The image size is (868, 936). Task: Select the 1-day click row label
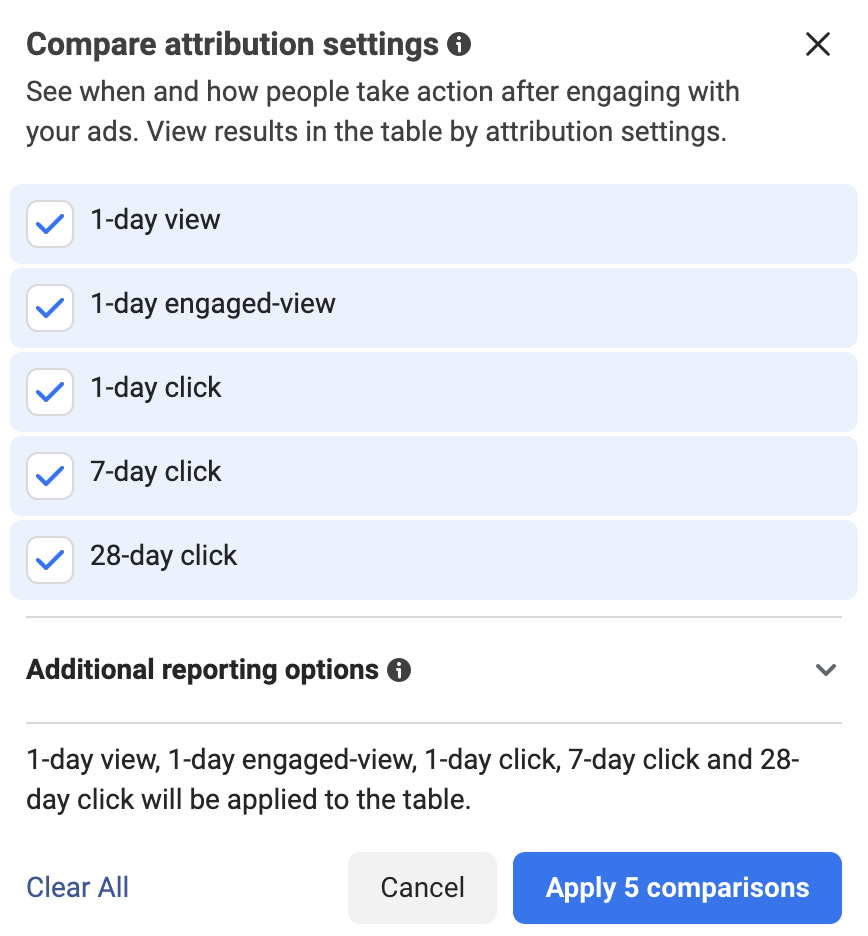(156, 387)
